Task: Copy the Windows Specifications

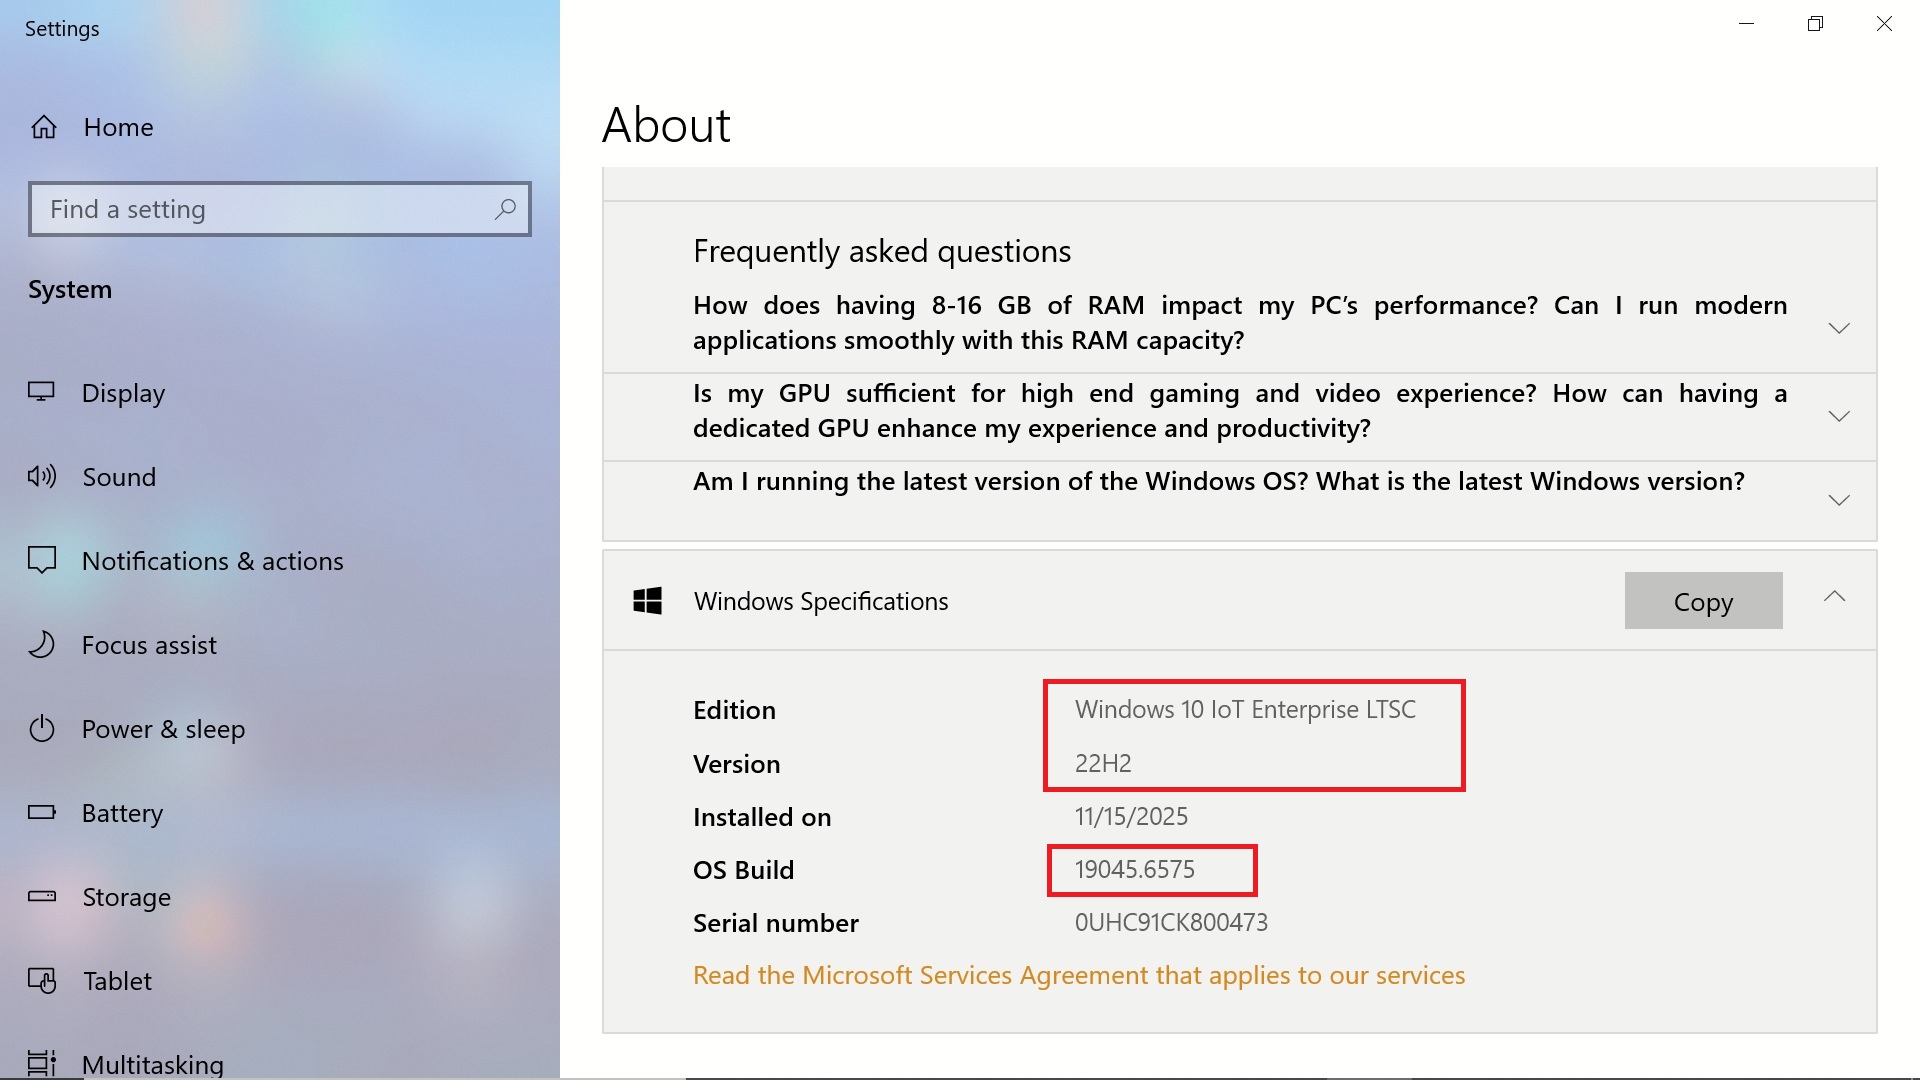Action: (1703, 601)
